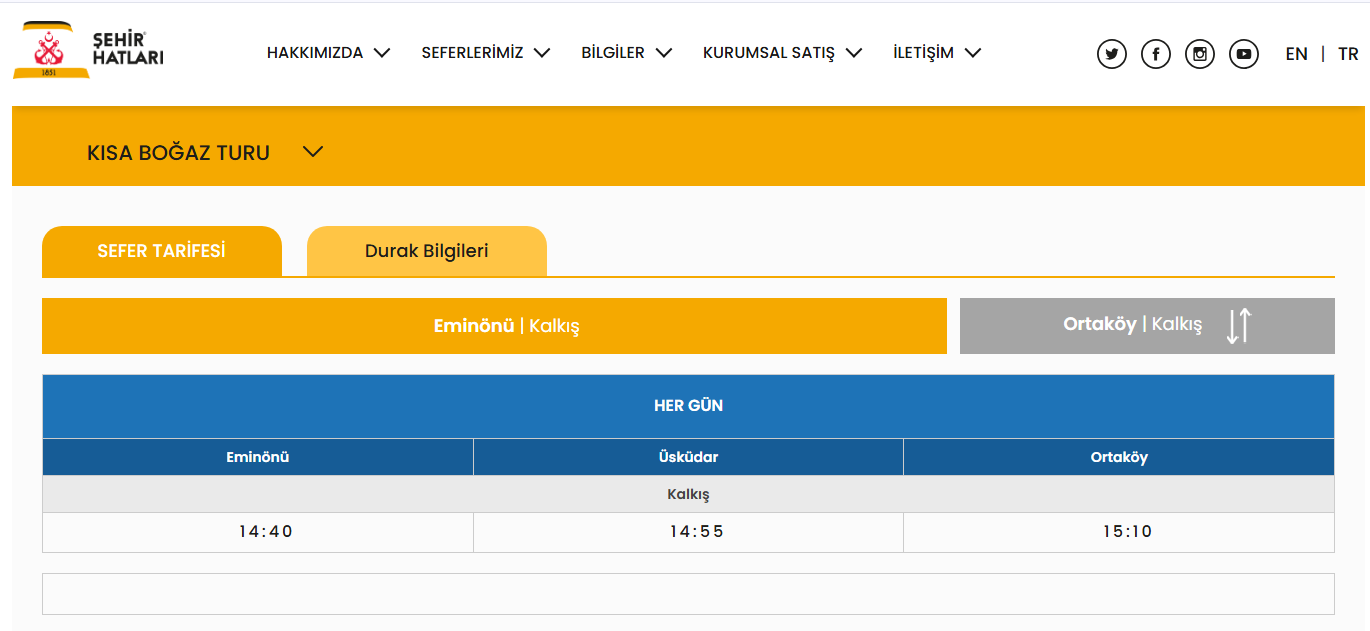
Task: Click the swap direction arrows icon
Action: point(1238,326)
